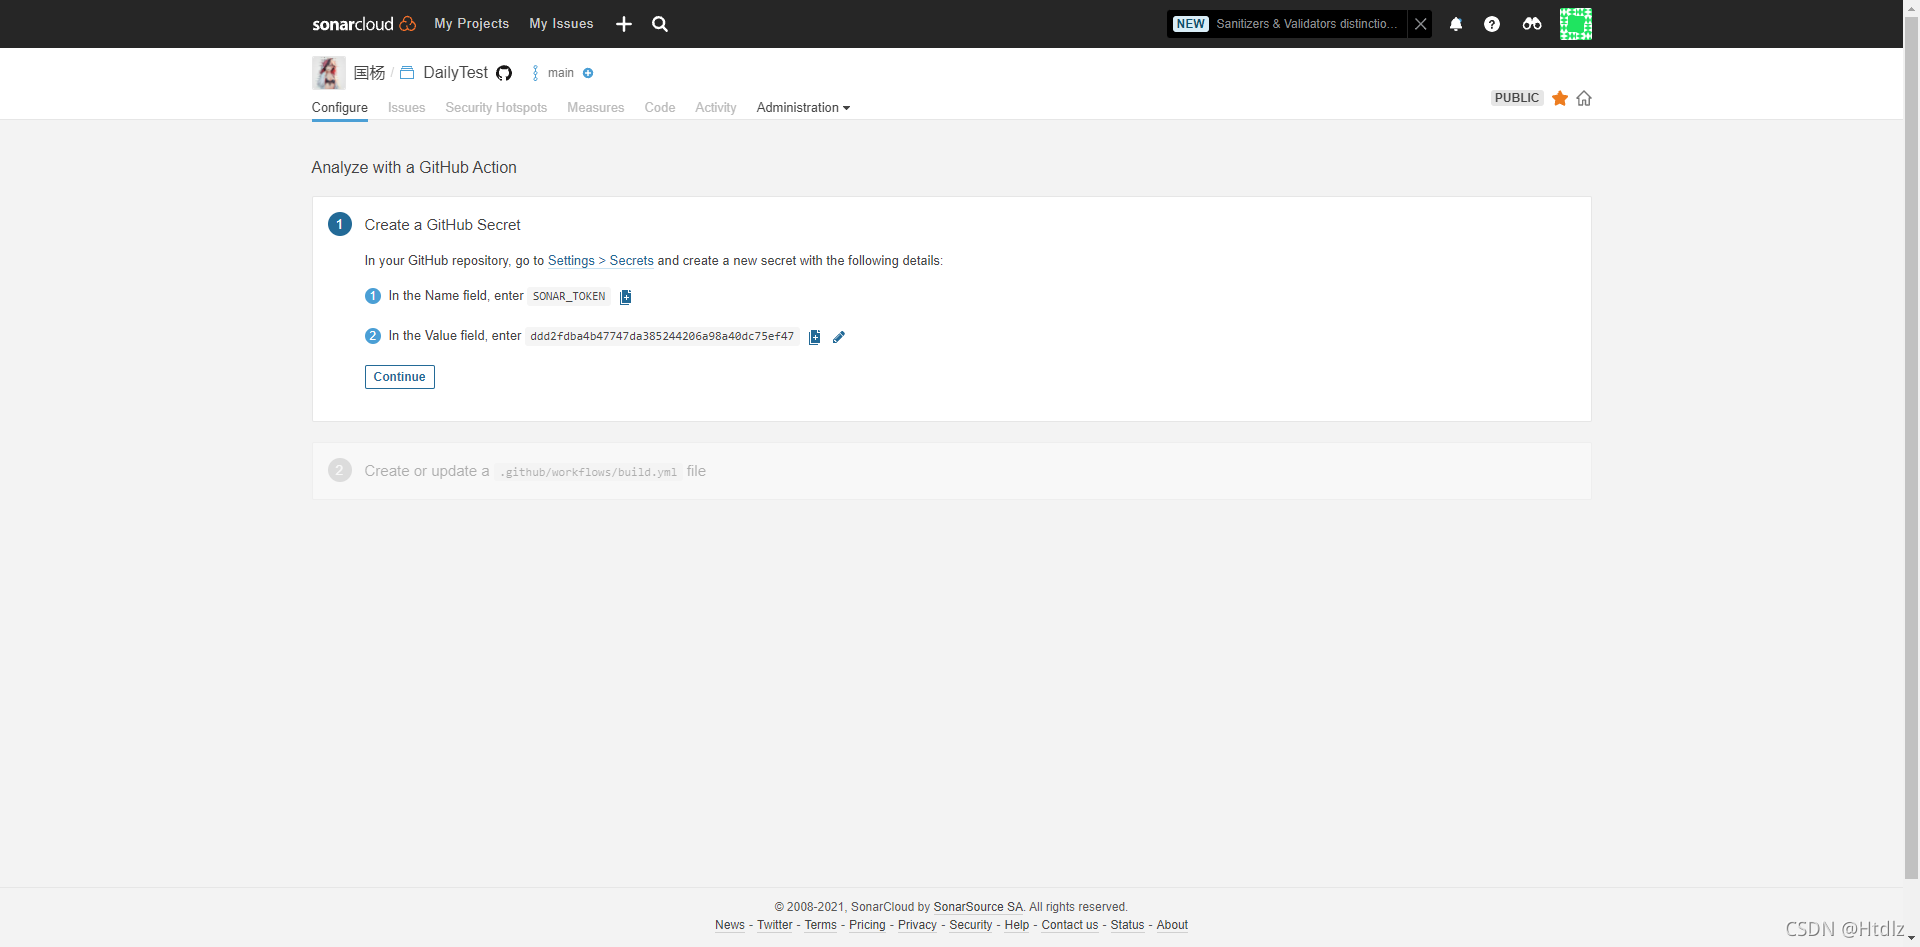This screenshot has width=1920, height=947.
Task: Open the plus create menu in navbar
Action: 623,23
